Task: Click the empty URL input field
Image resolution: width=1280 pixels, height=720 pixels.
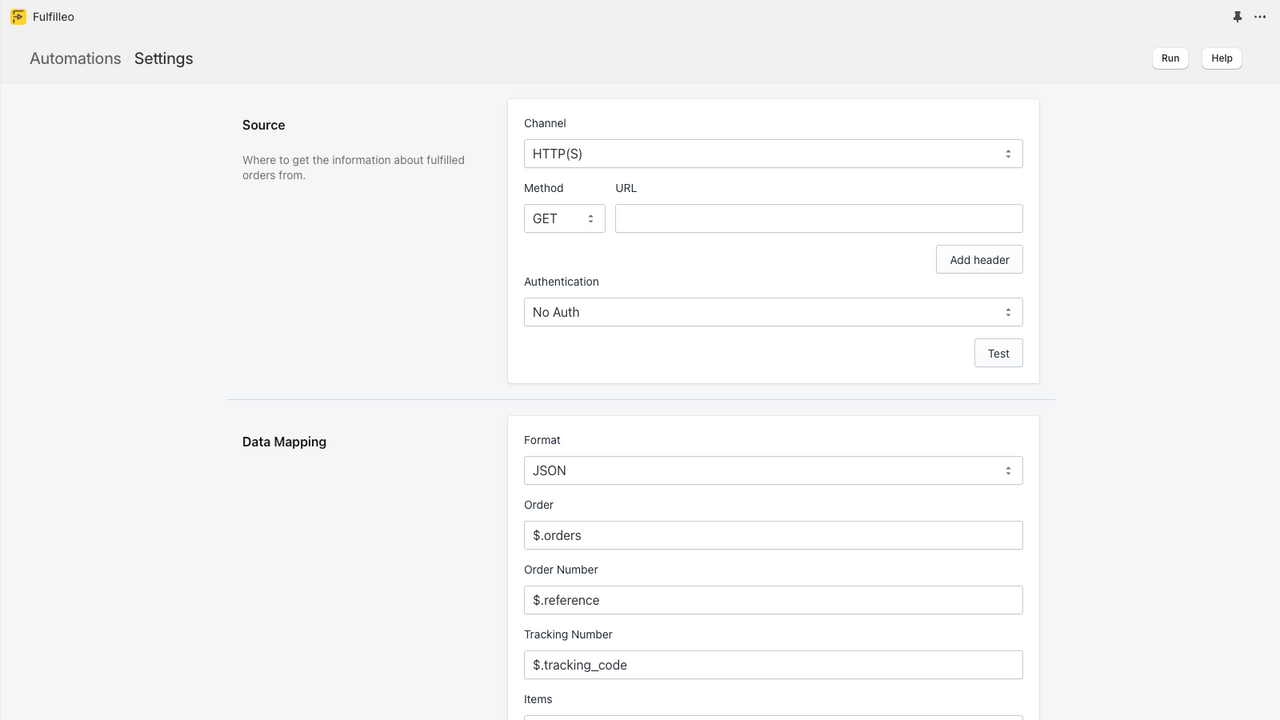Action: point(818,218)
